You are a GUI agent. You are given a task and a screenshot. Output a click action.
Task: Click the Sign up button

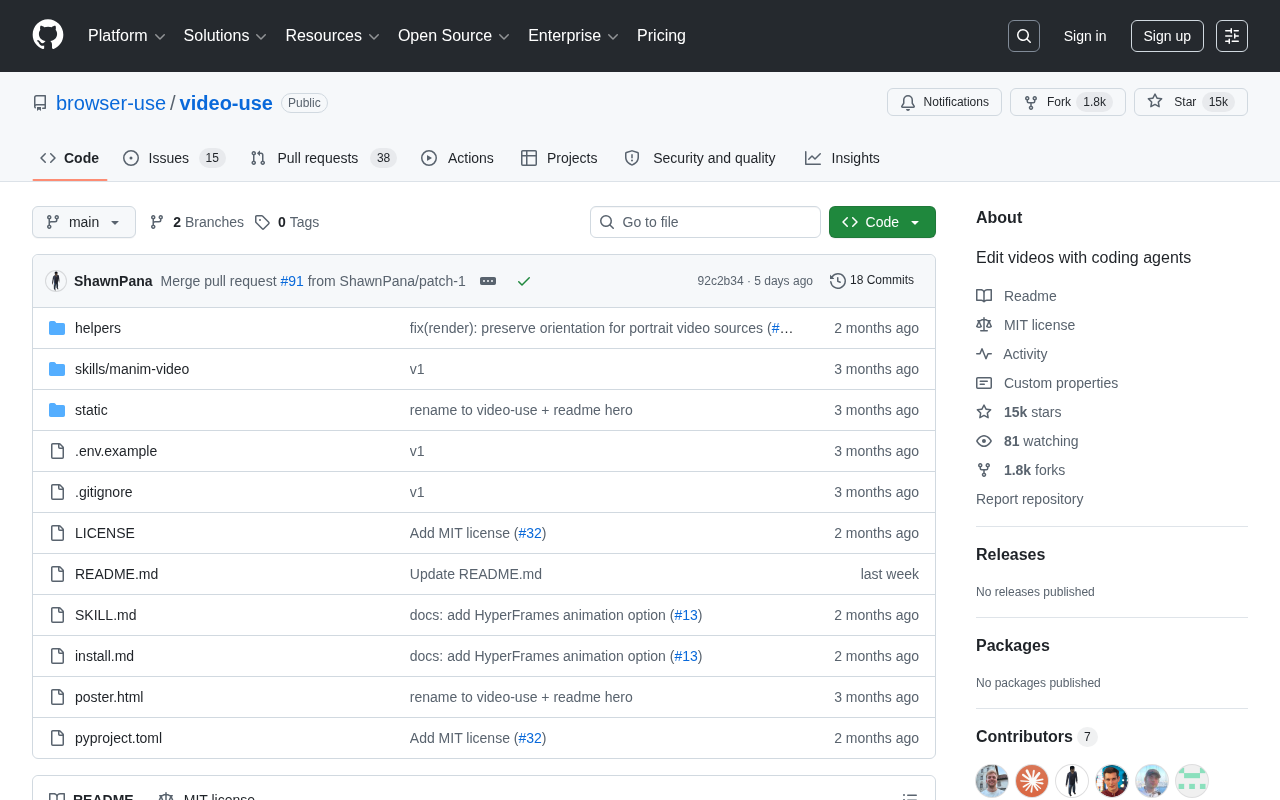click(1167, 36)
